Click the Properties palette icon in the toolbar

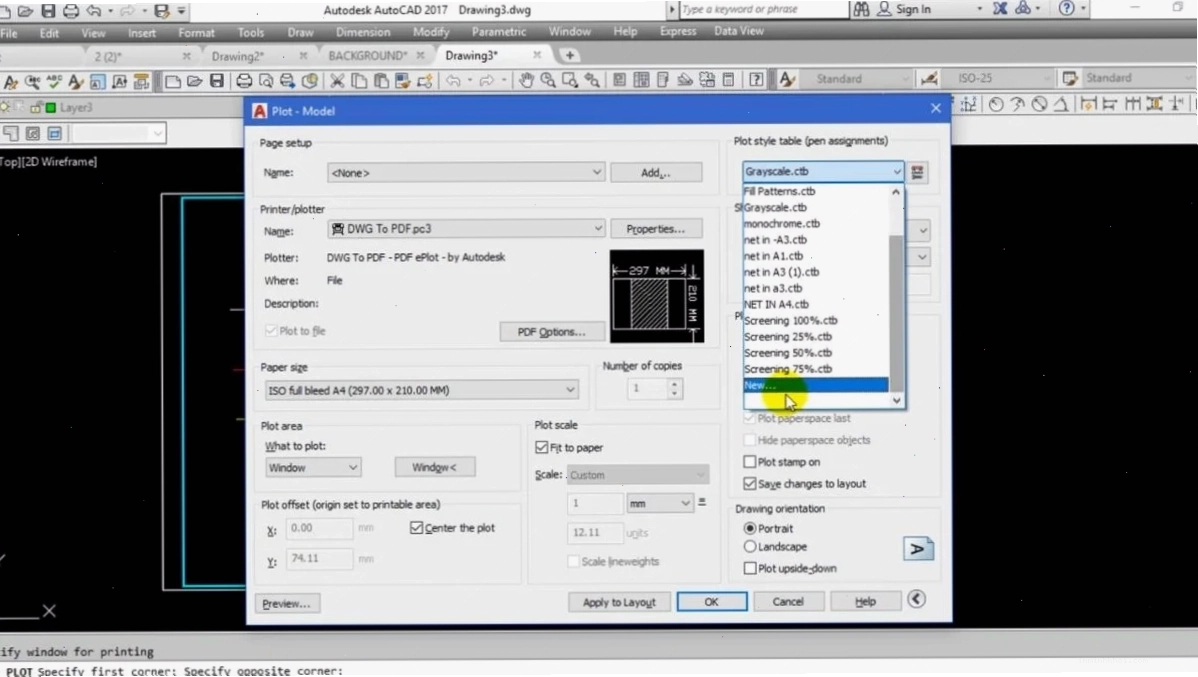(620, 79)
